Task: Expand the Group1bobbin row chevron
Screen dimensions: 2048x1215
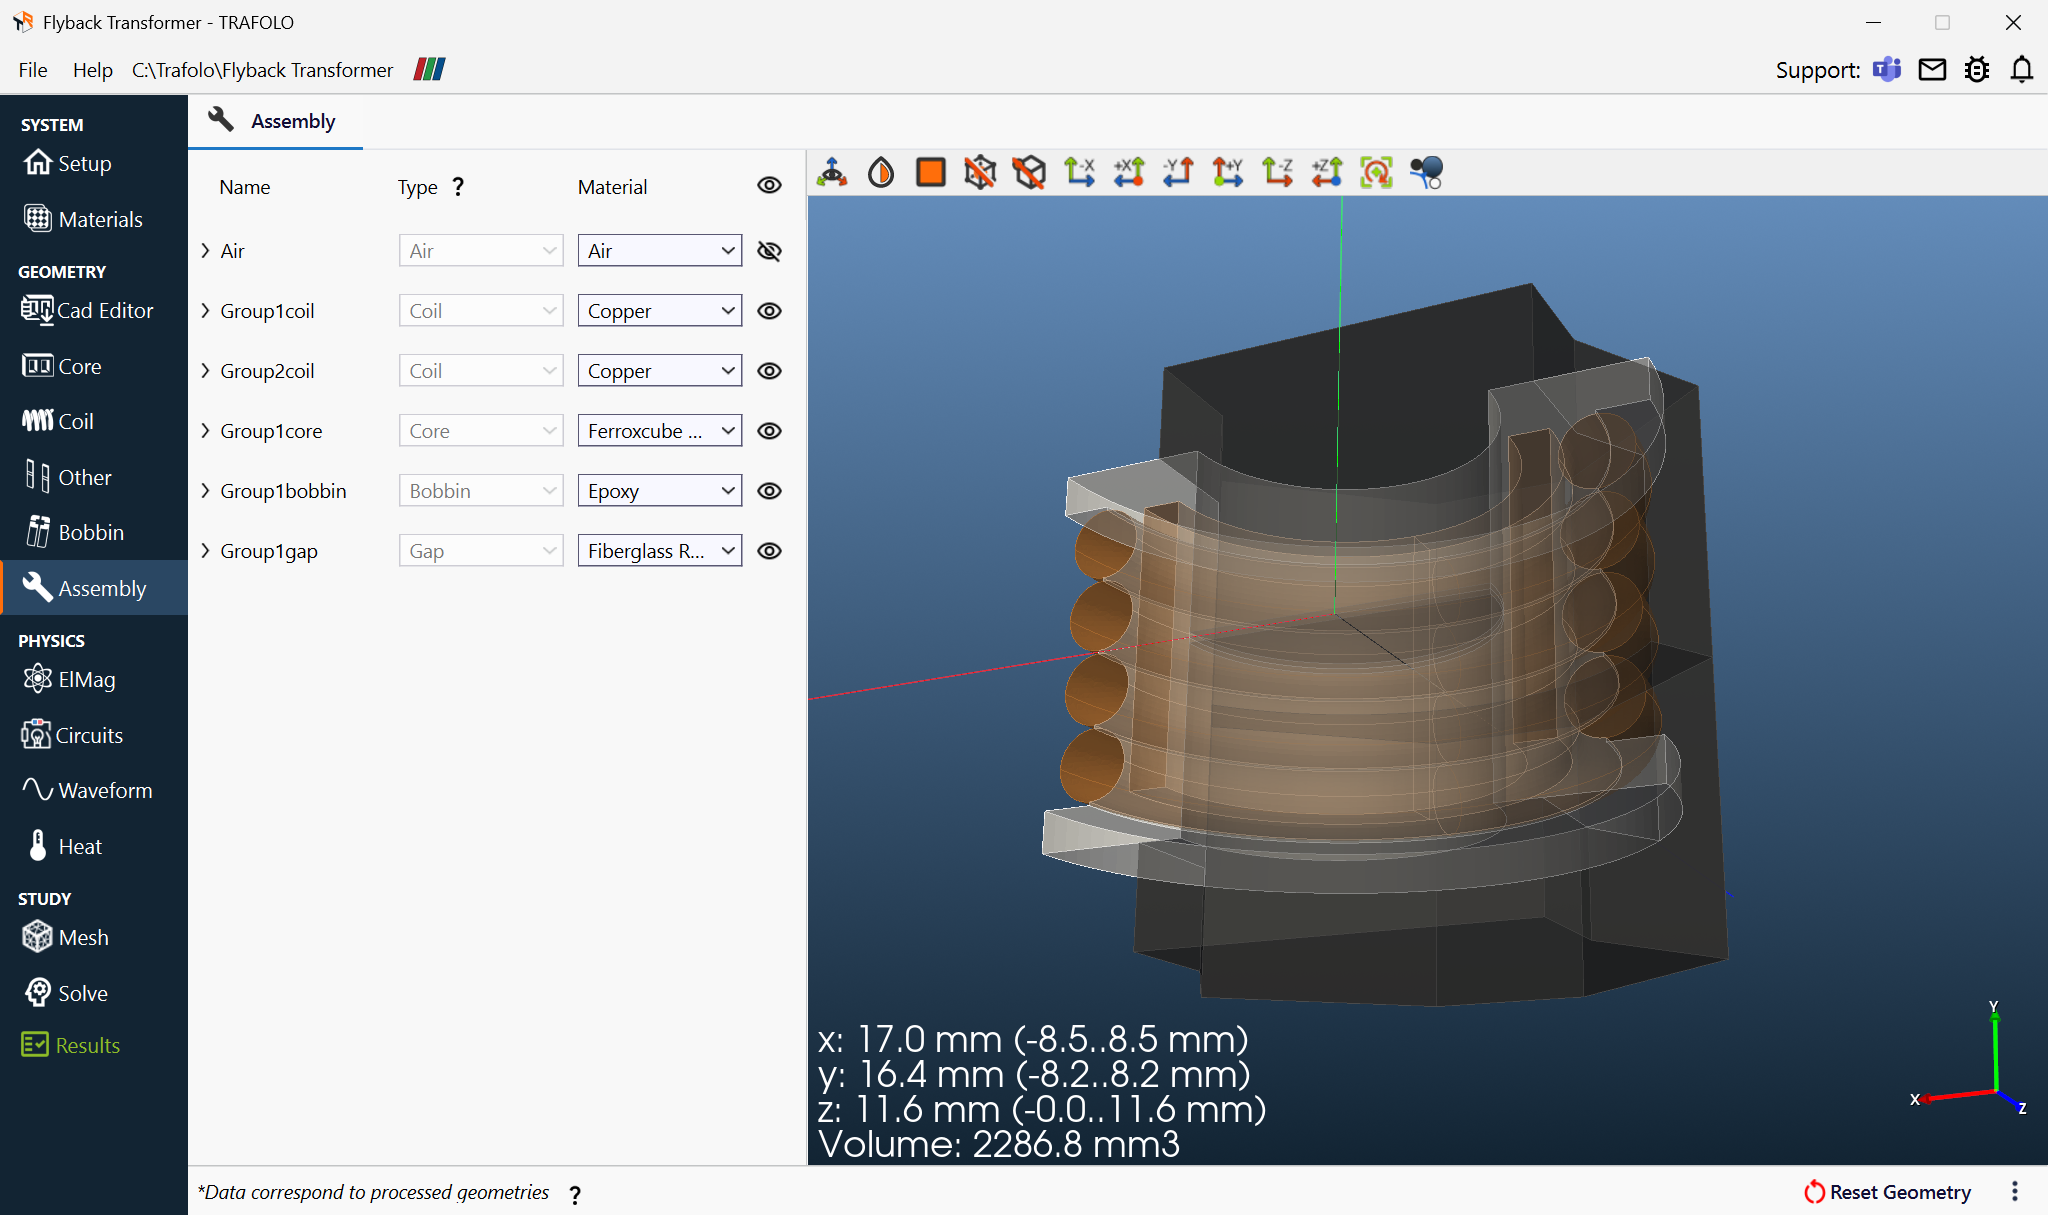Action: [x=205, y=491]
